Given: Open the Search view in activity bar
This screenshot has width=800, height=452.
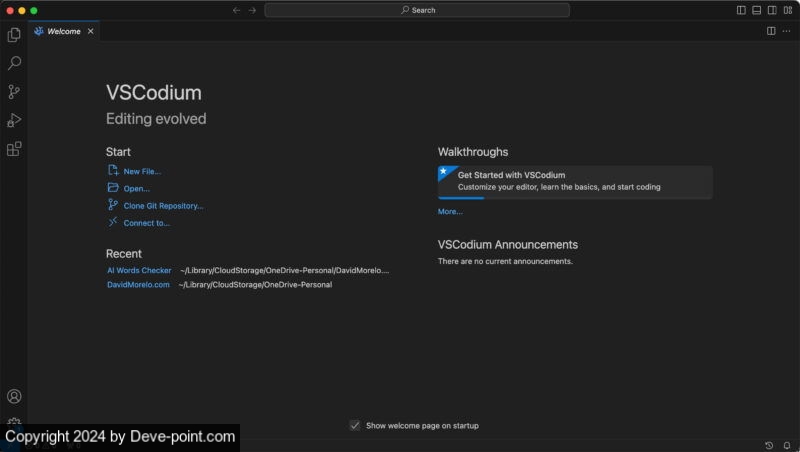Looking at the screenshot, I should pyautogui.click(x=14, y=63).
